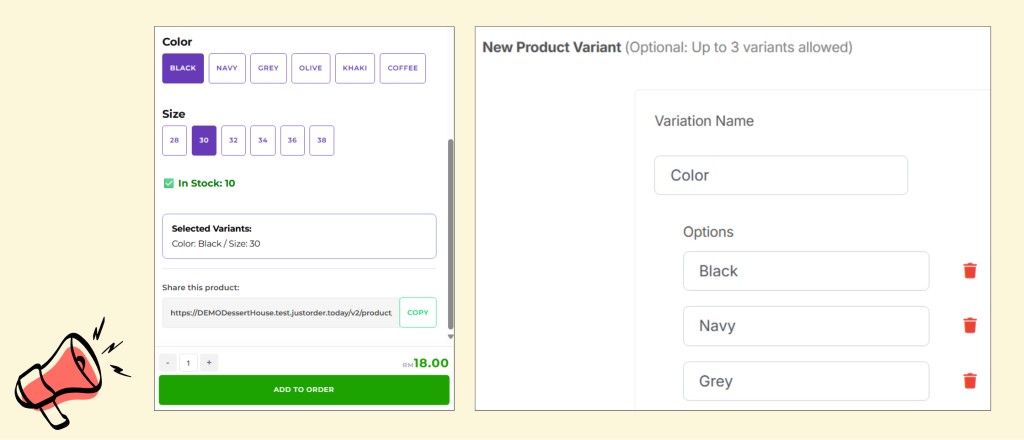Viewport: 1024px width, 440px height.
Task: Select the Khaki color variant
Action: pos(355,68)
